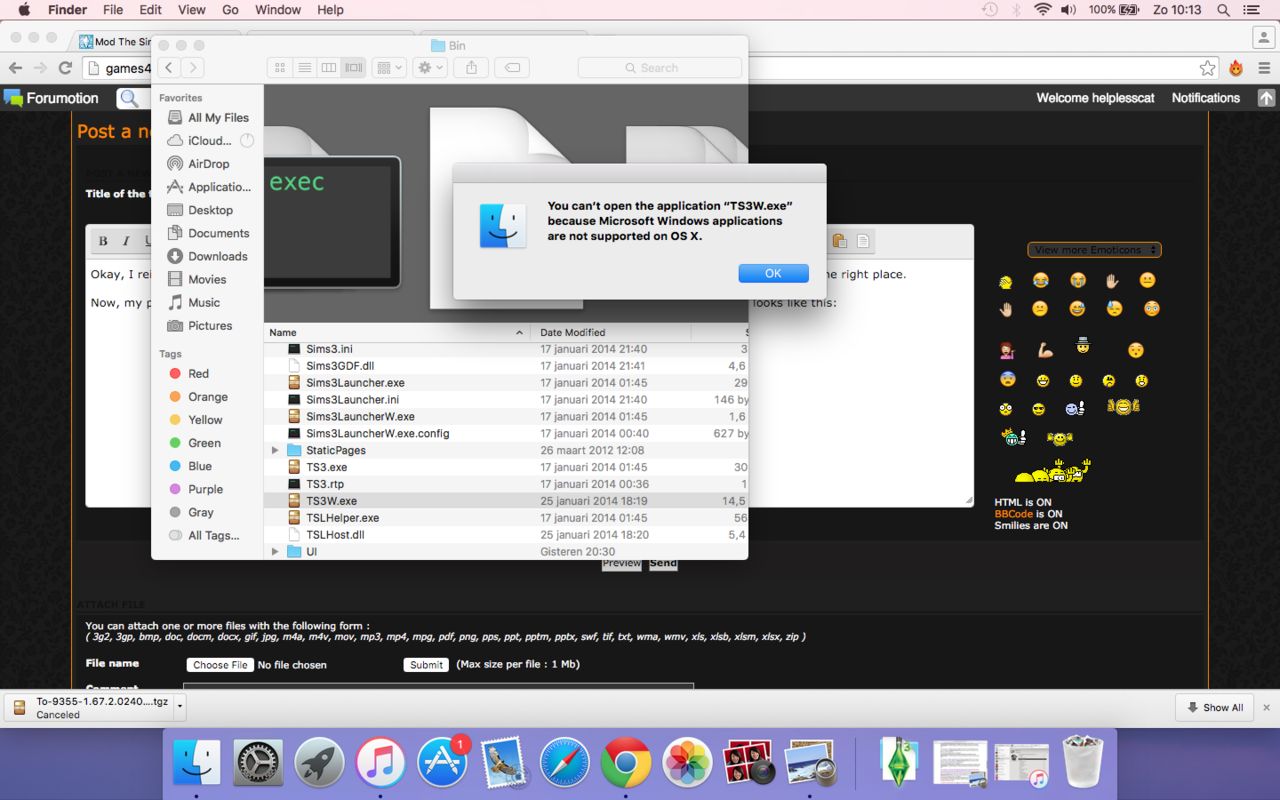
Task: Switch Finder to column view
Action: [328, 68]
